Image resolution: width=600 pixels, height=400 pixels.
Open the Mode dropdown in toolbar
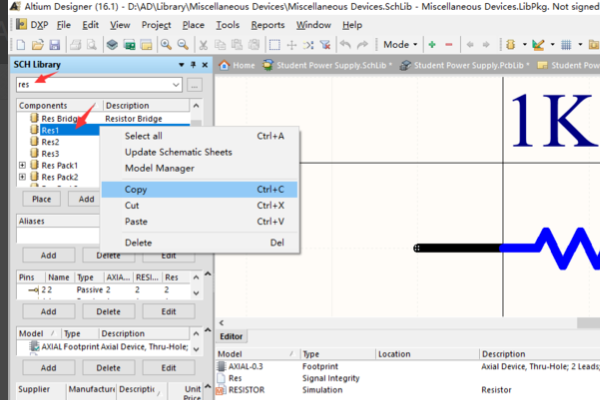tap(401, 45)
